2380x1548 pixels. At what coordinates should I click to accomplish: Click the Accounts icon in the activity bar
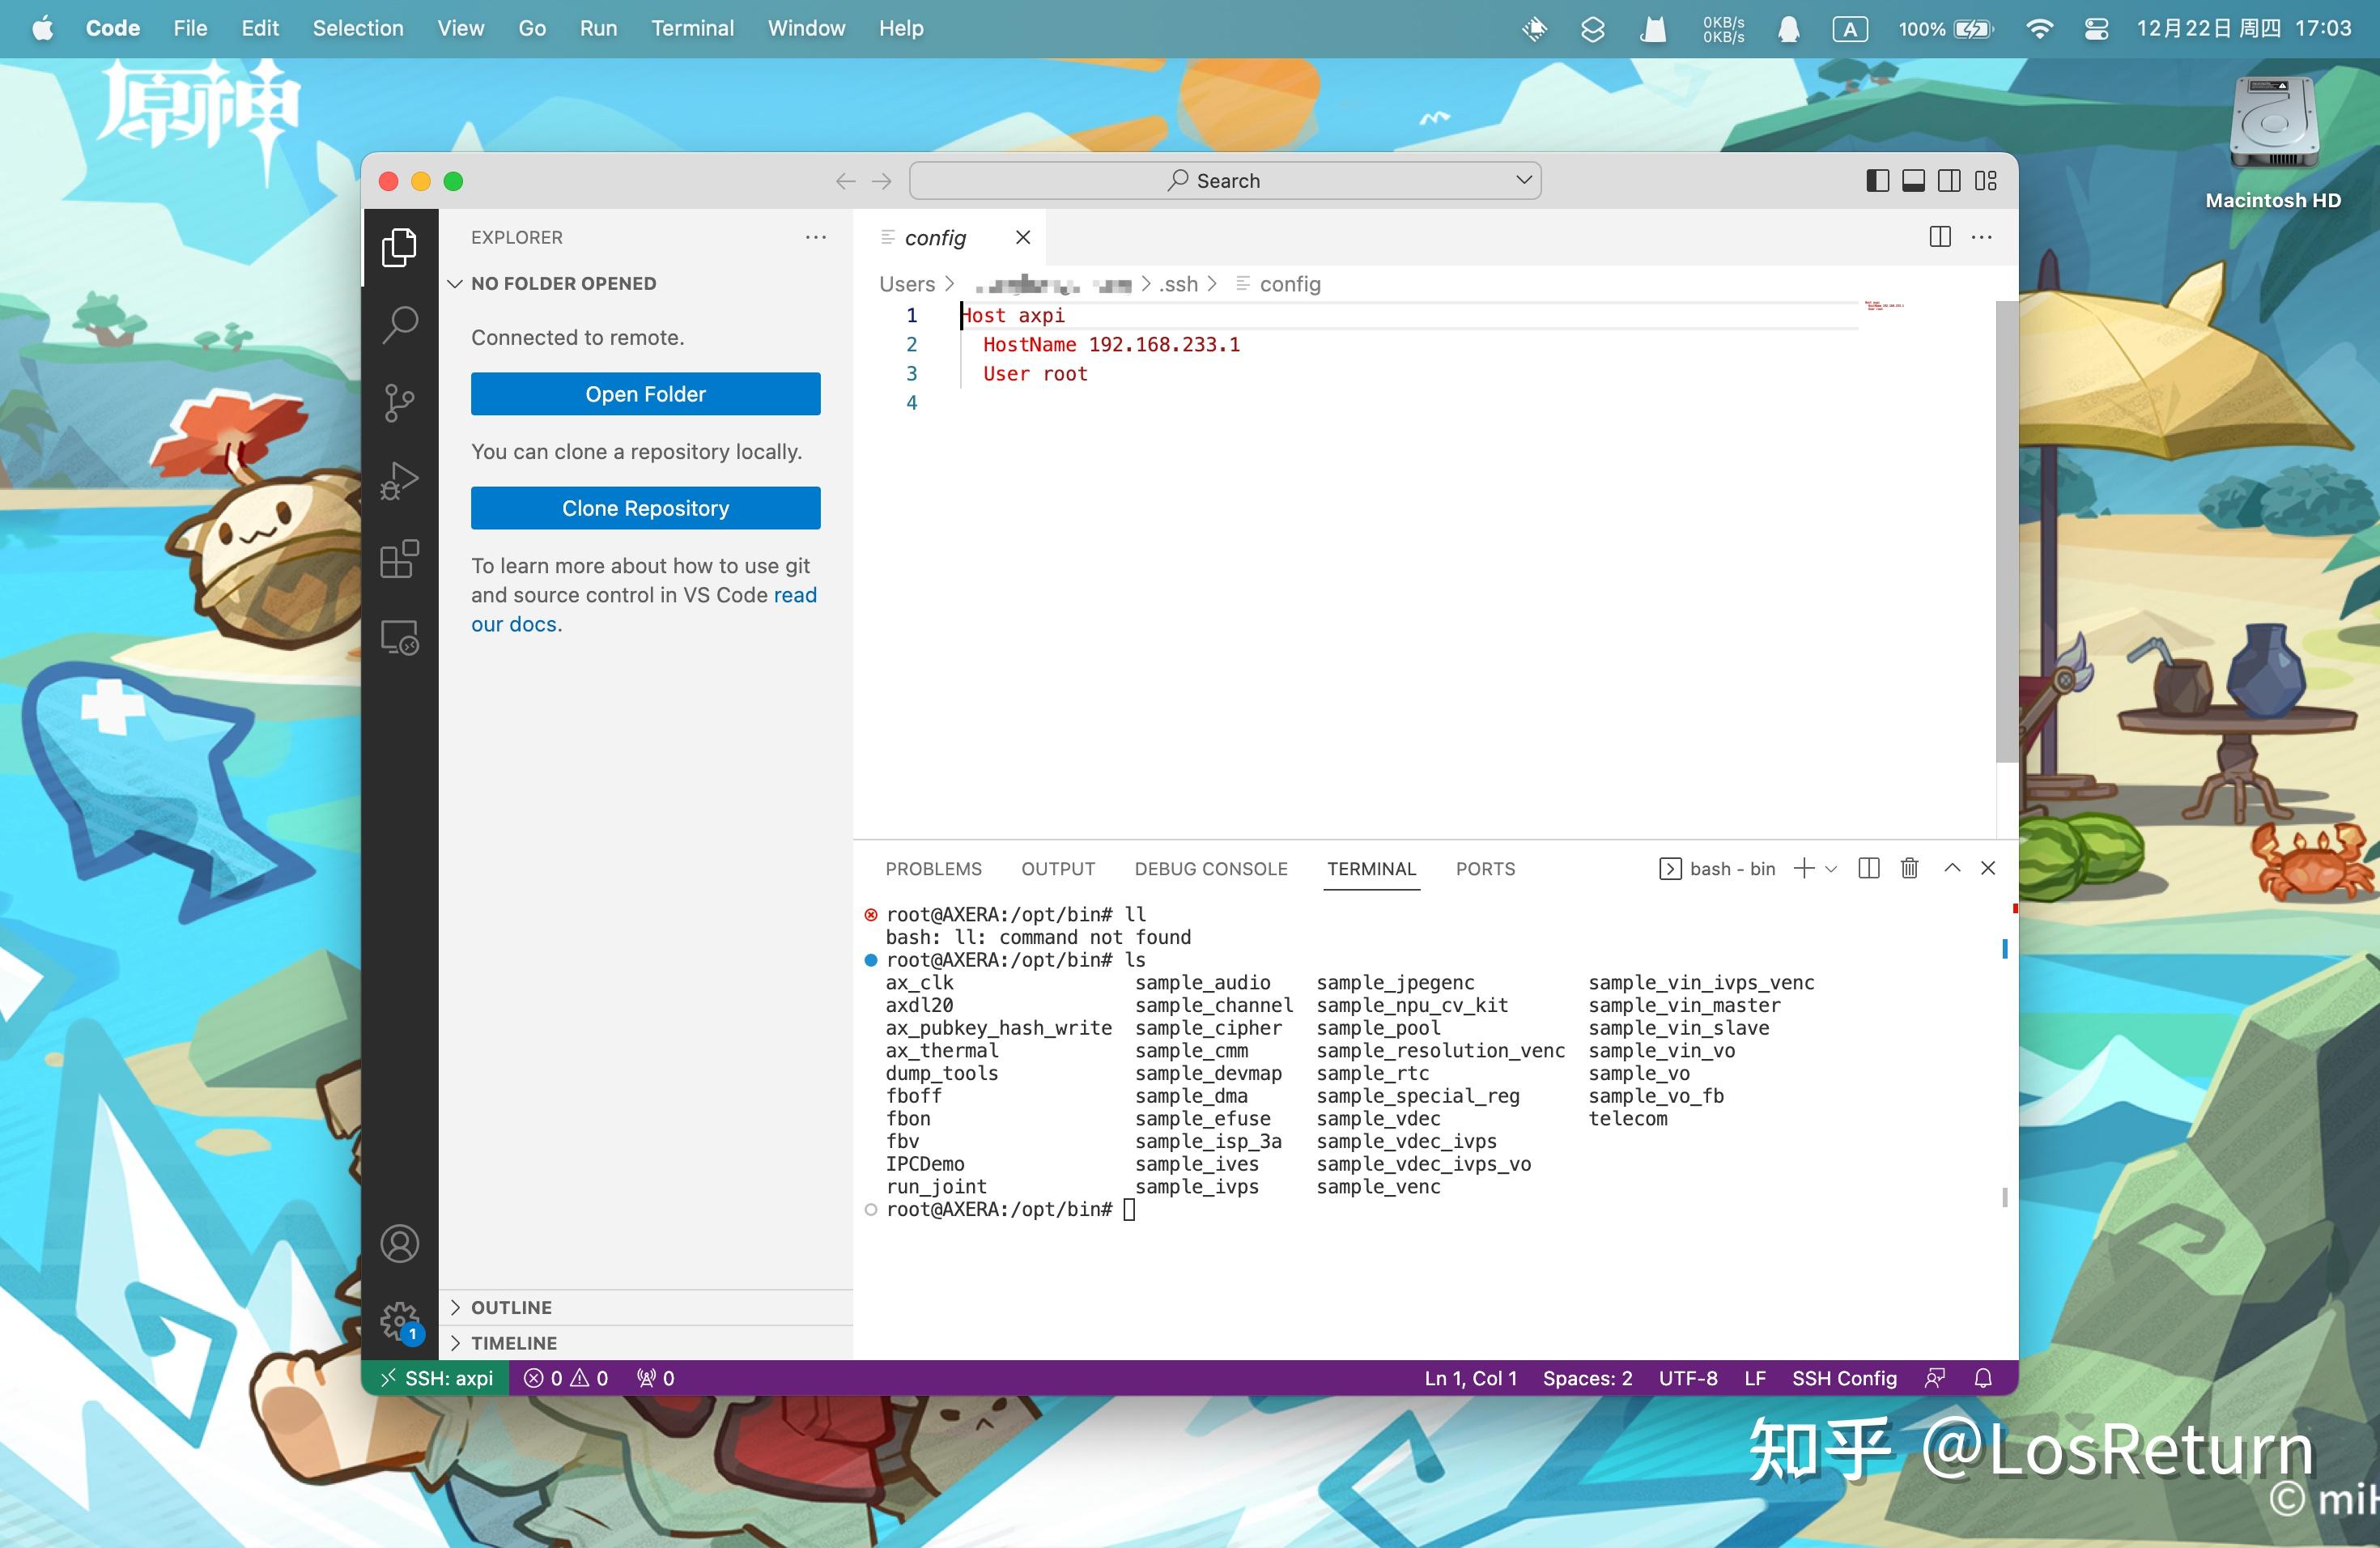coord(399,1243)
